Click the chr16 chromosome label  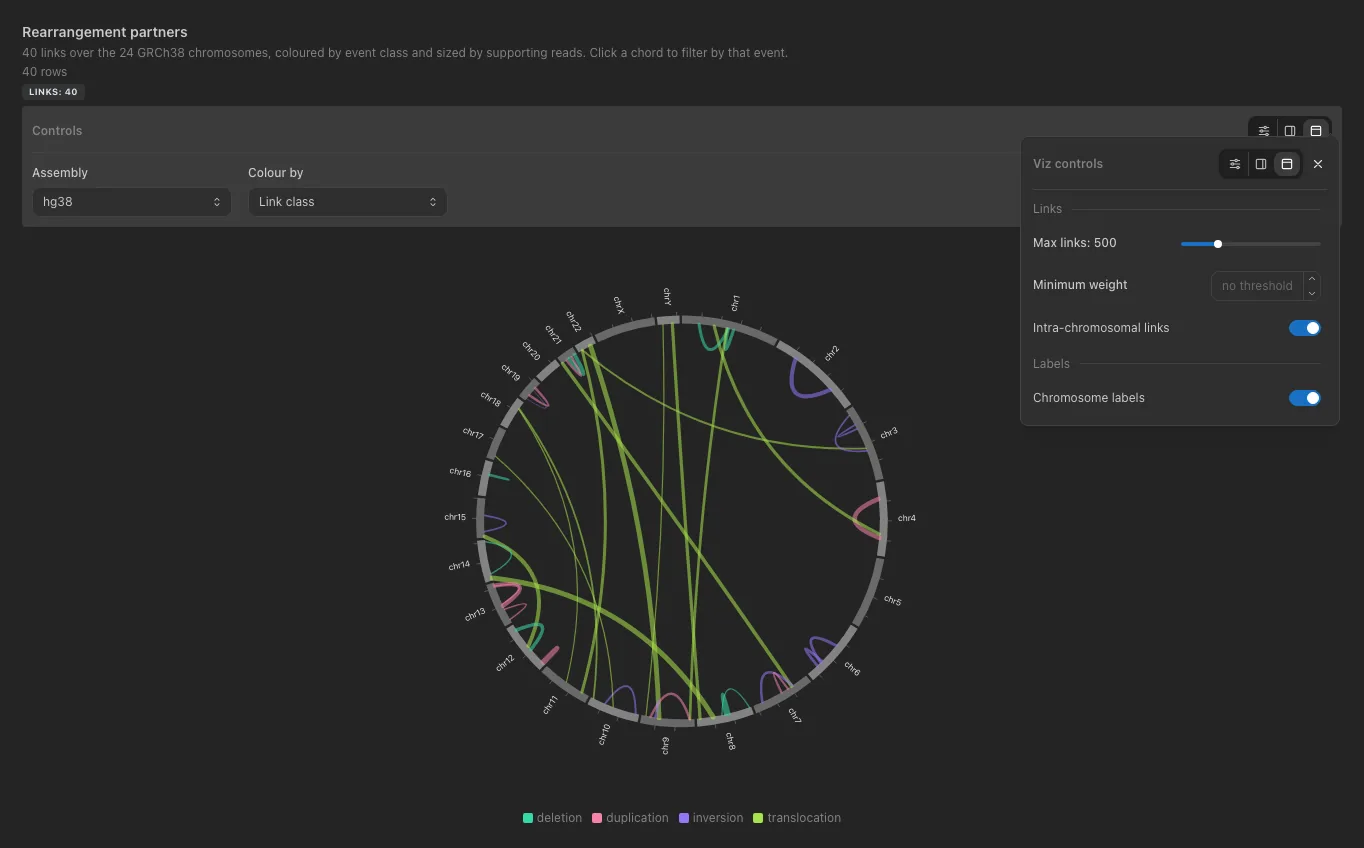[x=460, y=472]
